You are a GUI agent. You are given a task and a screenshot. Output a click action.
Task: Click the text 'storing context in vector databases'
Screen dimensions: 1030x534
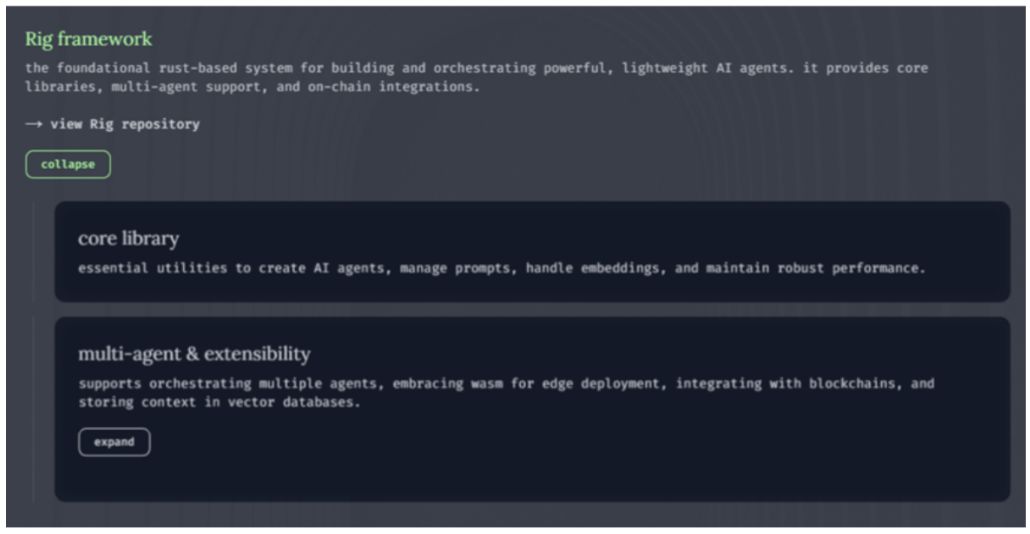[220, 402]
